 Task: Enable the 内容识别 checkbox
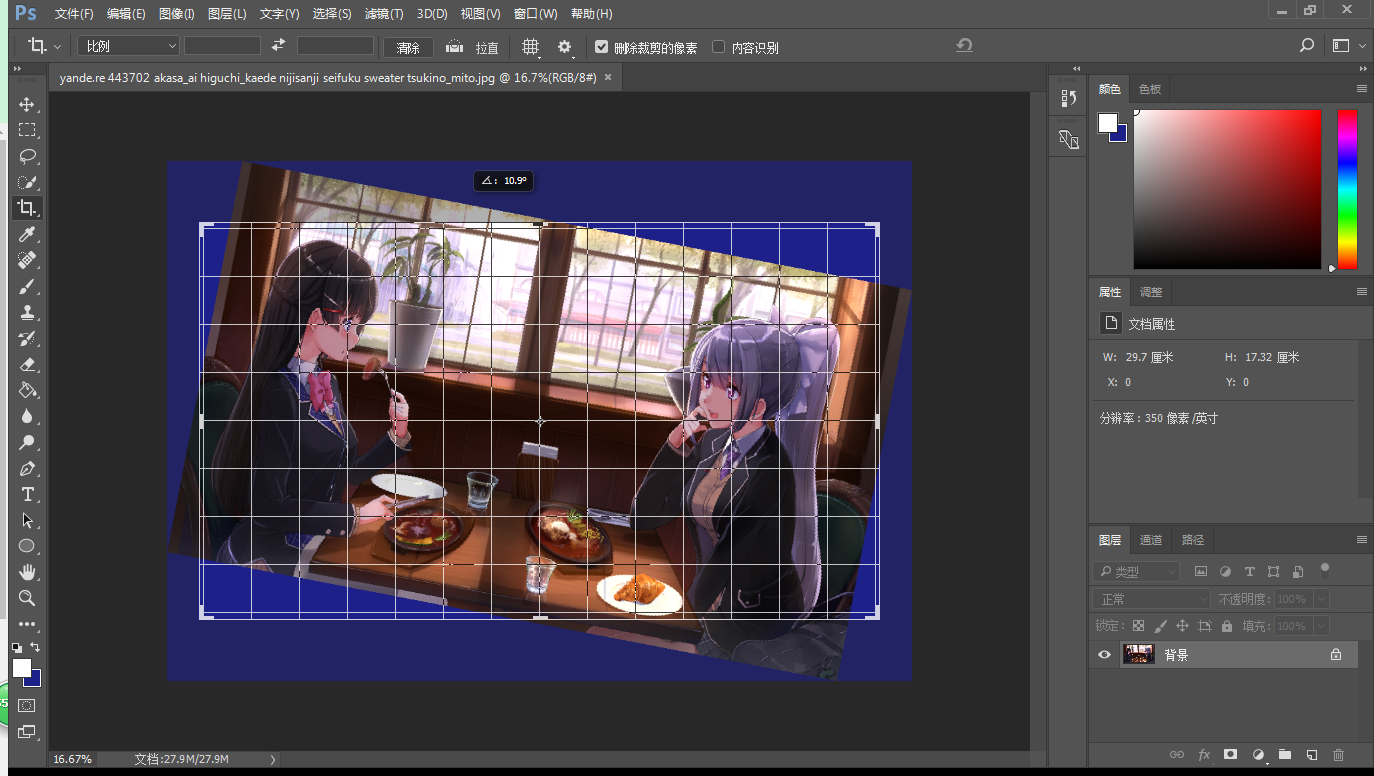click(718, 47)
